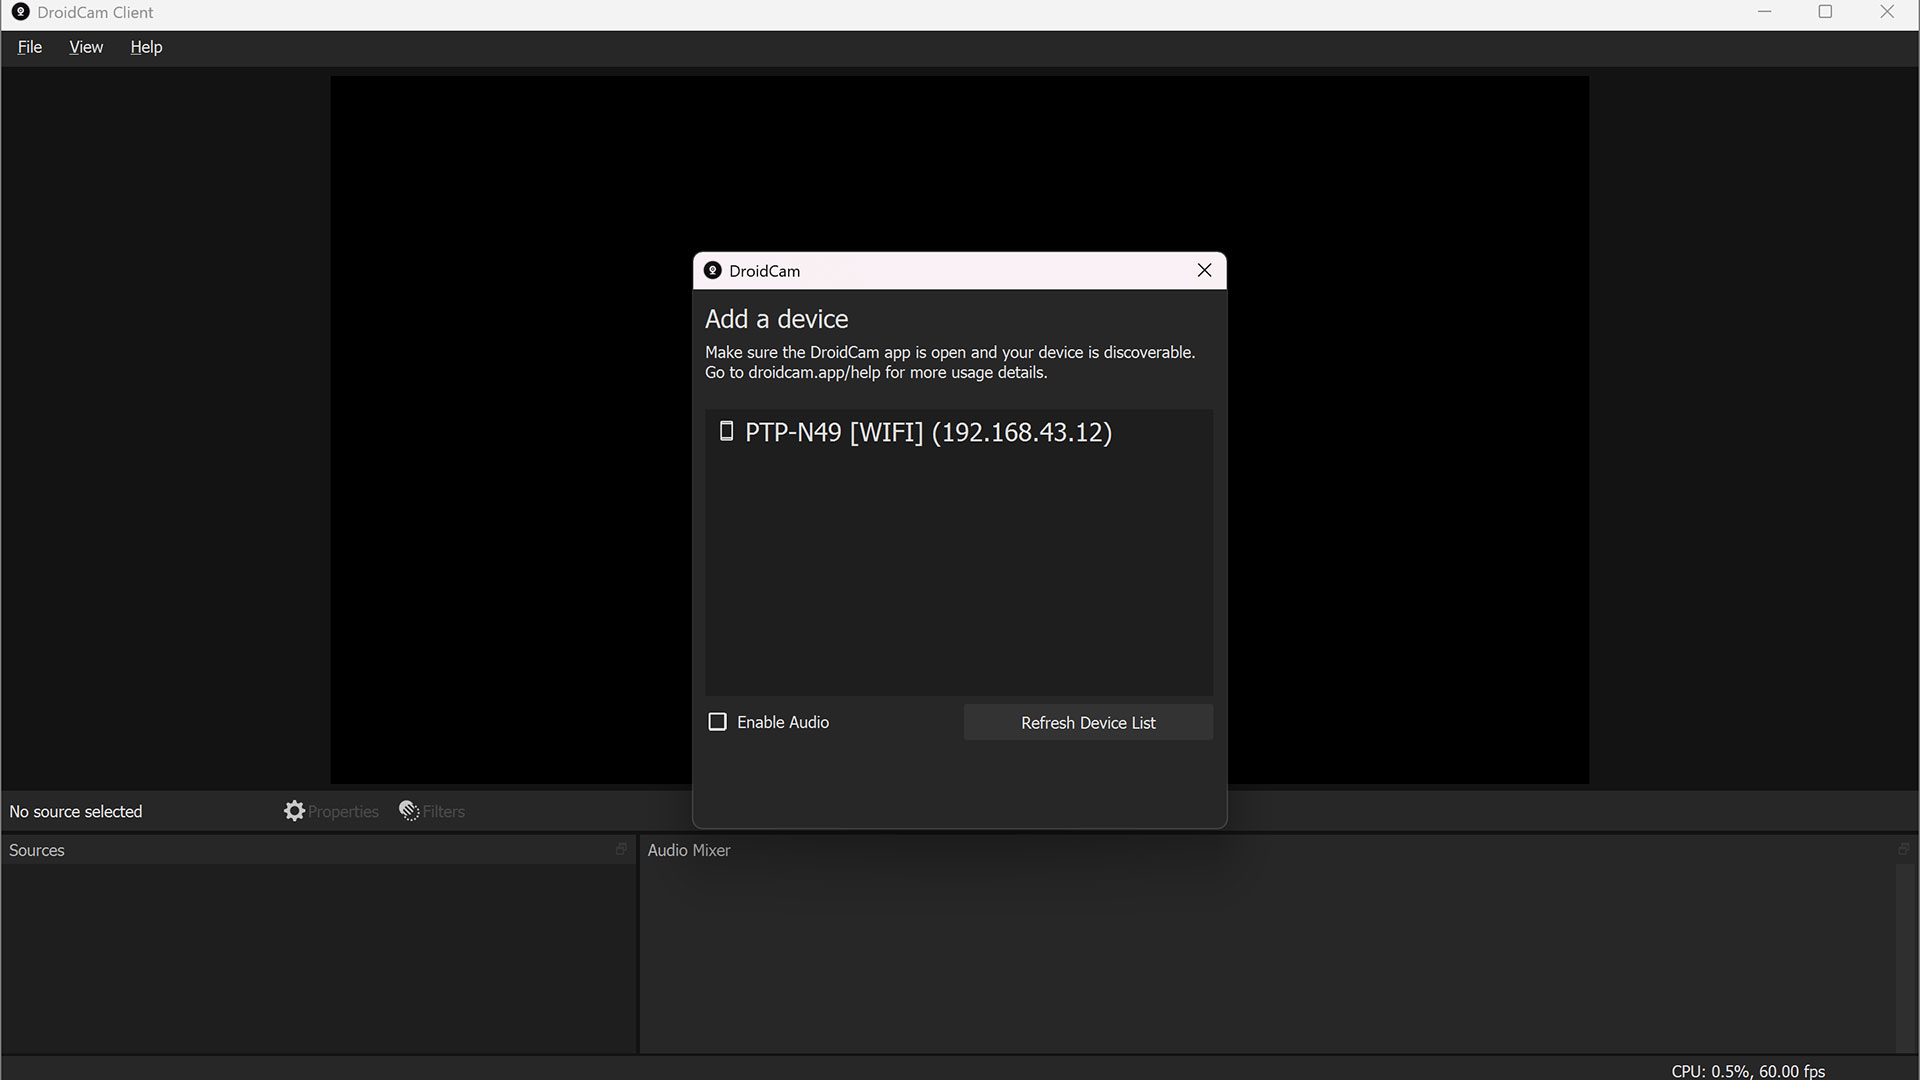
Task: Minimize the DroidCam Client window
Action: pyautogui.click(x=1764, y=12)
